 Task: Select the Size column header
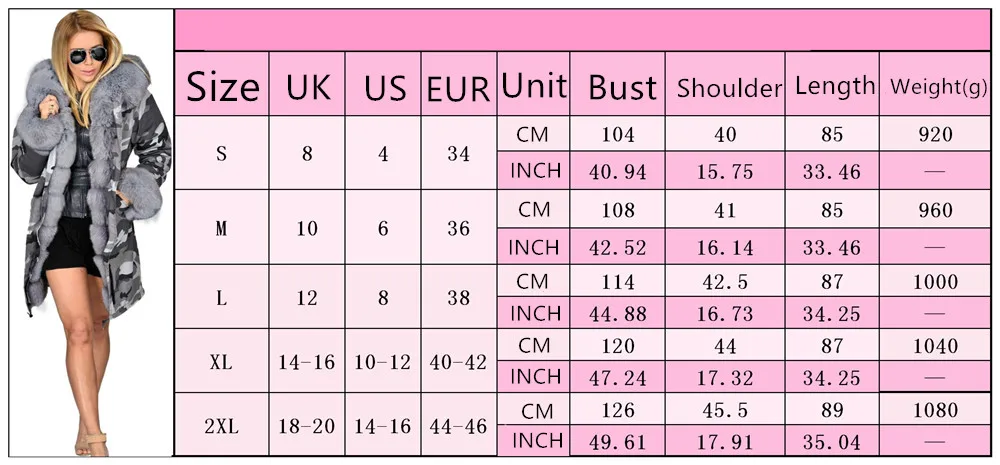tap(223, 87)
